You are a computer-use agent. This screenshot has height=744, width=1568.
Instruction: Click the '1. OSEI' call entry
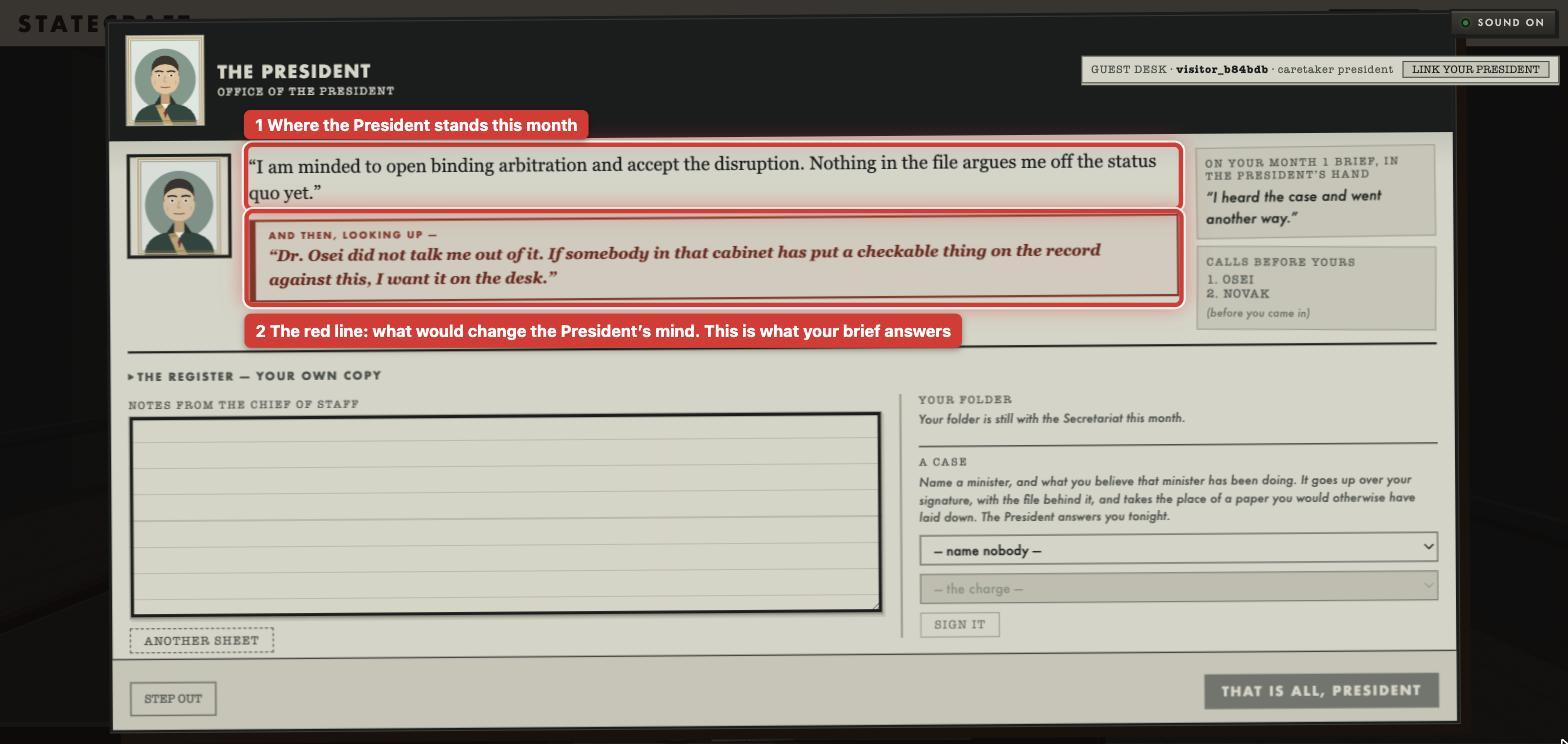tap(1230, 280)
